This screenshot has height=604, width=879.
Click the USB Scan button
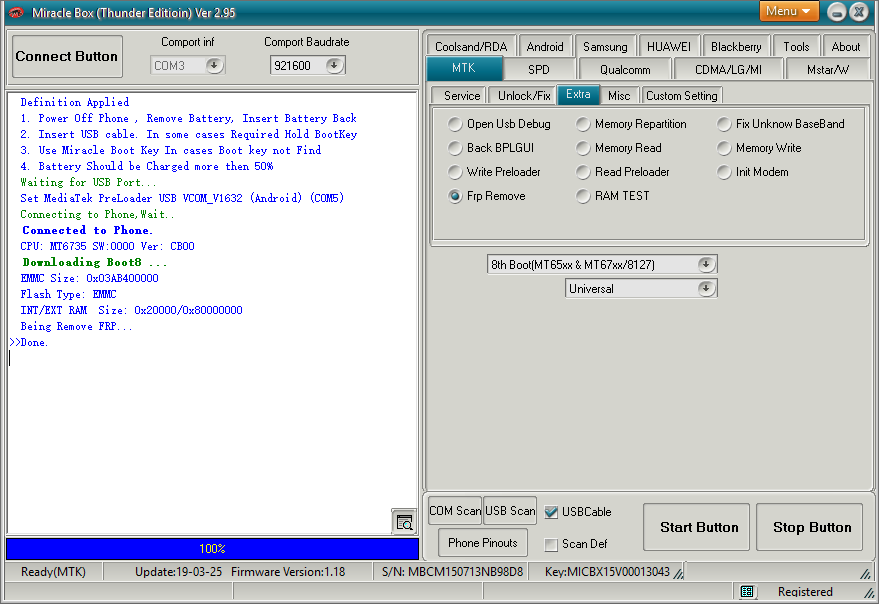point(510,511)
